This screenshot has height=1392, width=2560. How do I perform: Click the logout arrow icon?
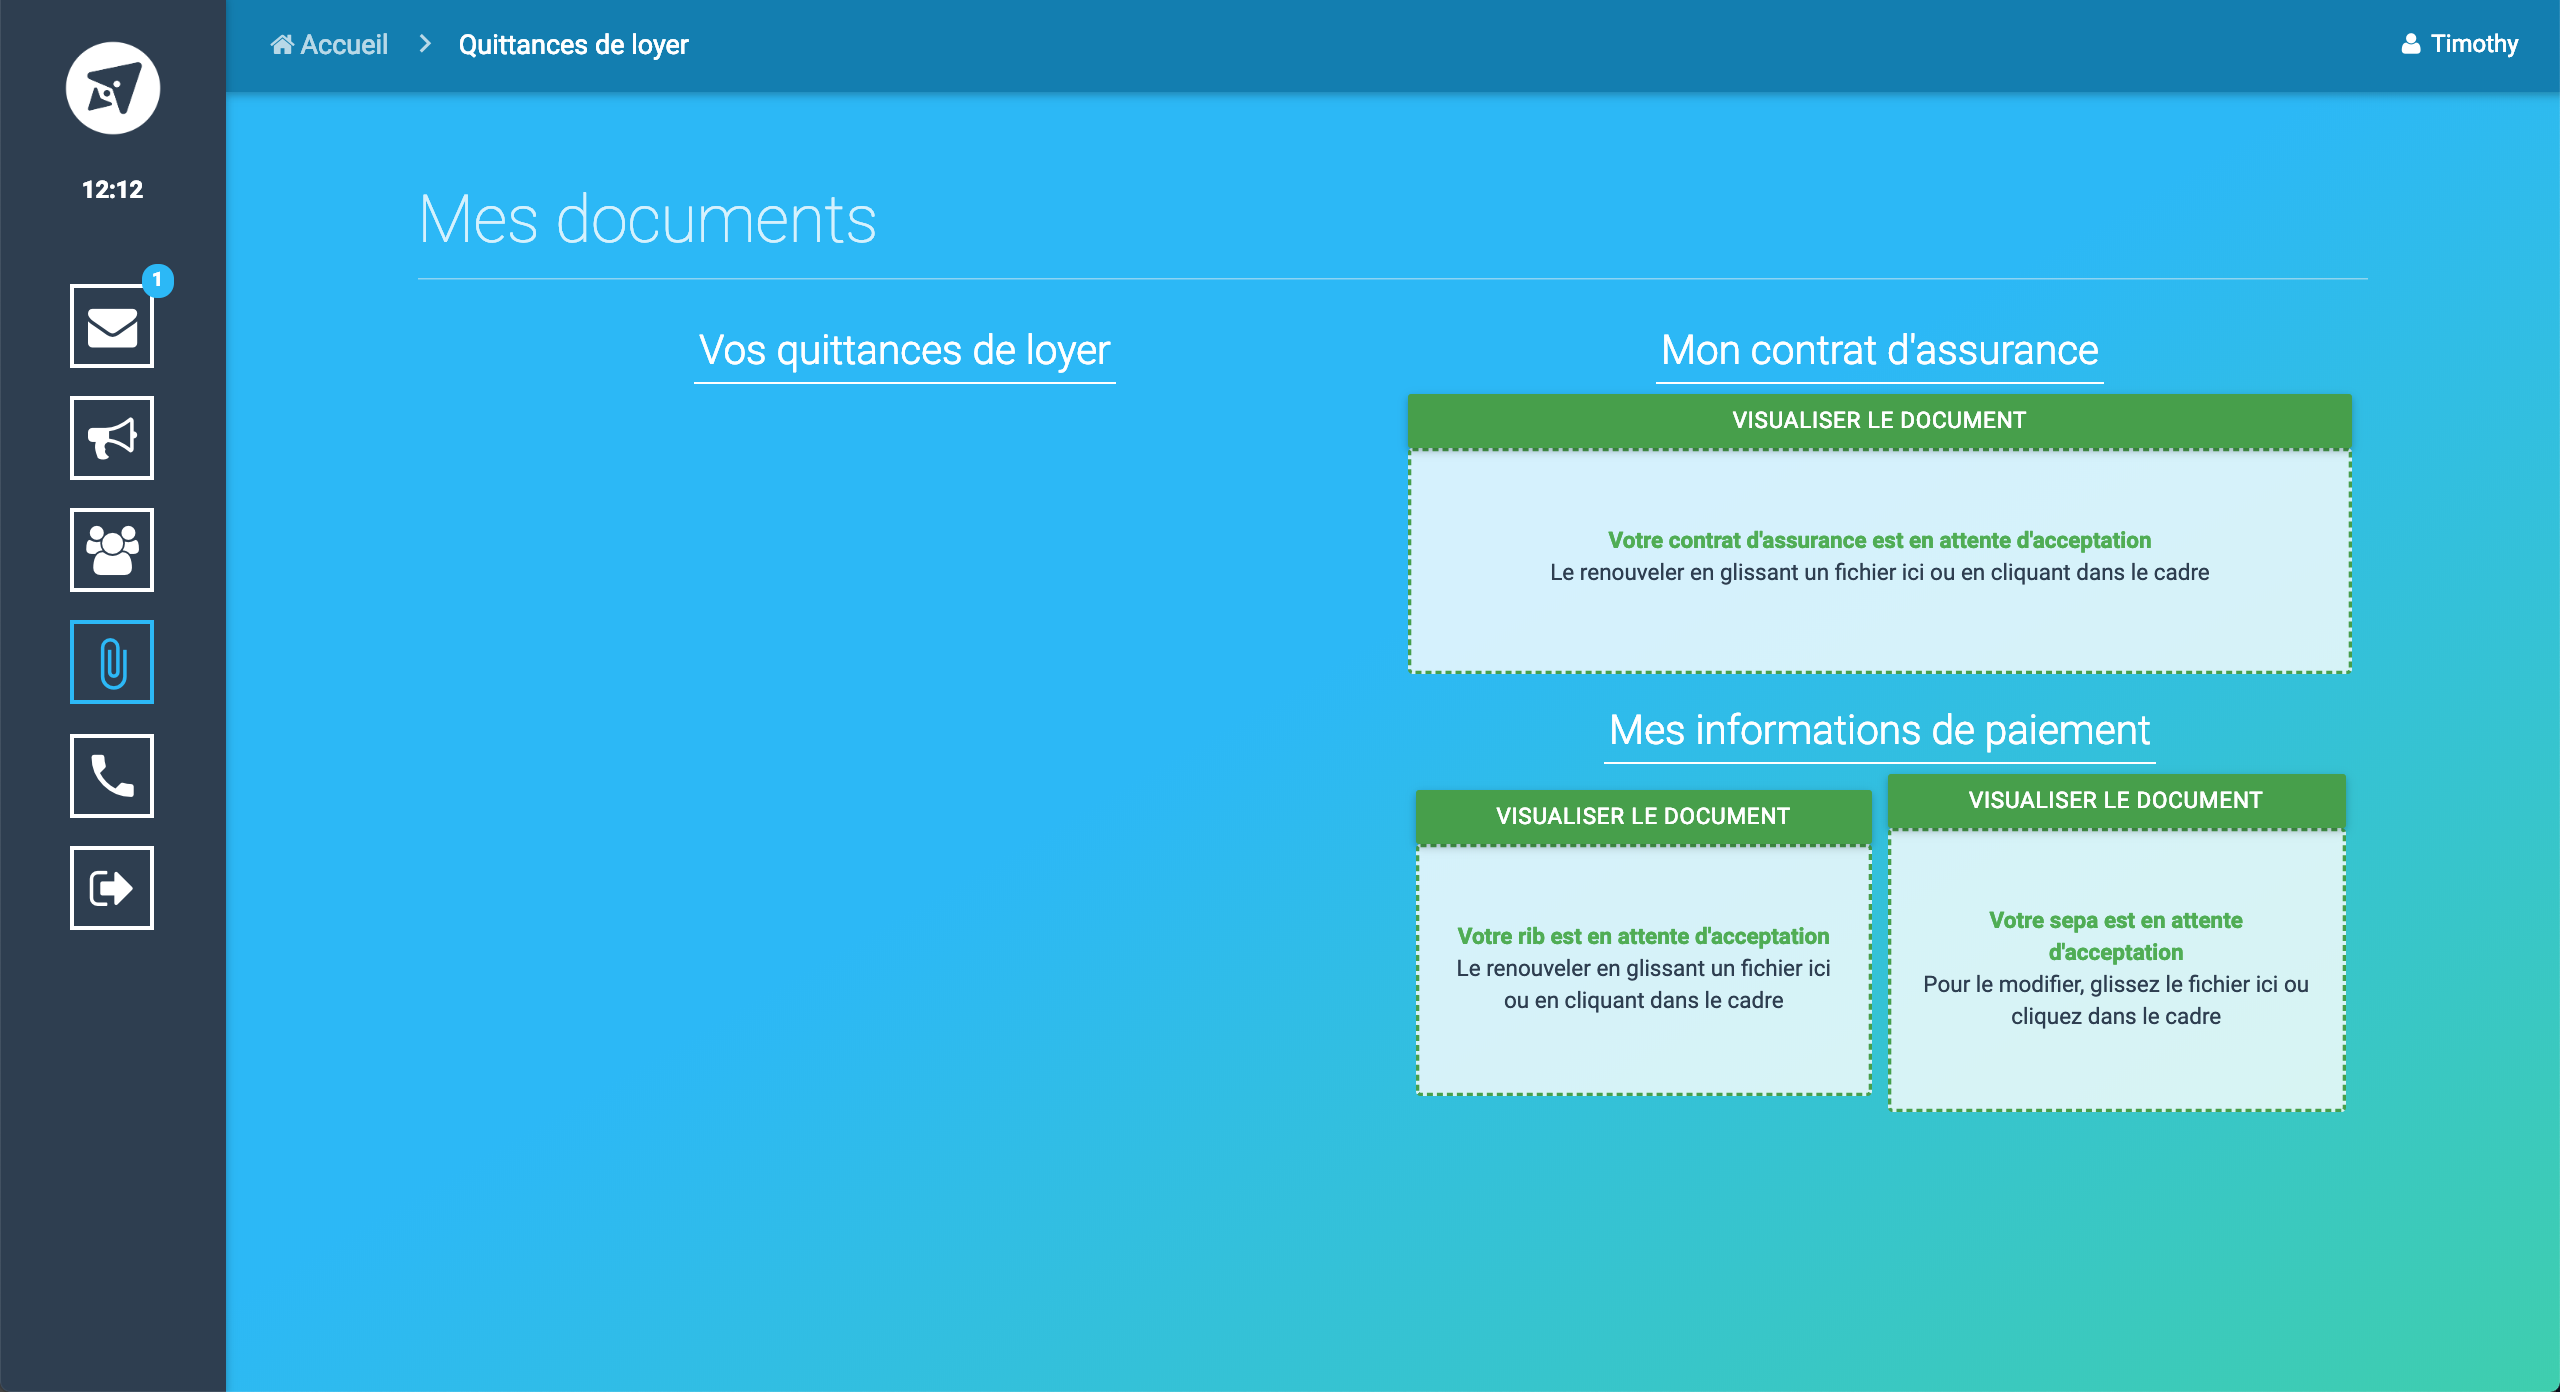tap(112, 888)
